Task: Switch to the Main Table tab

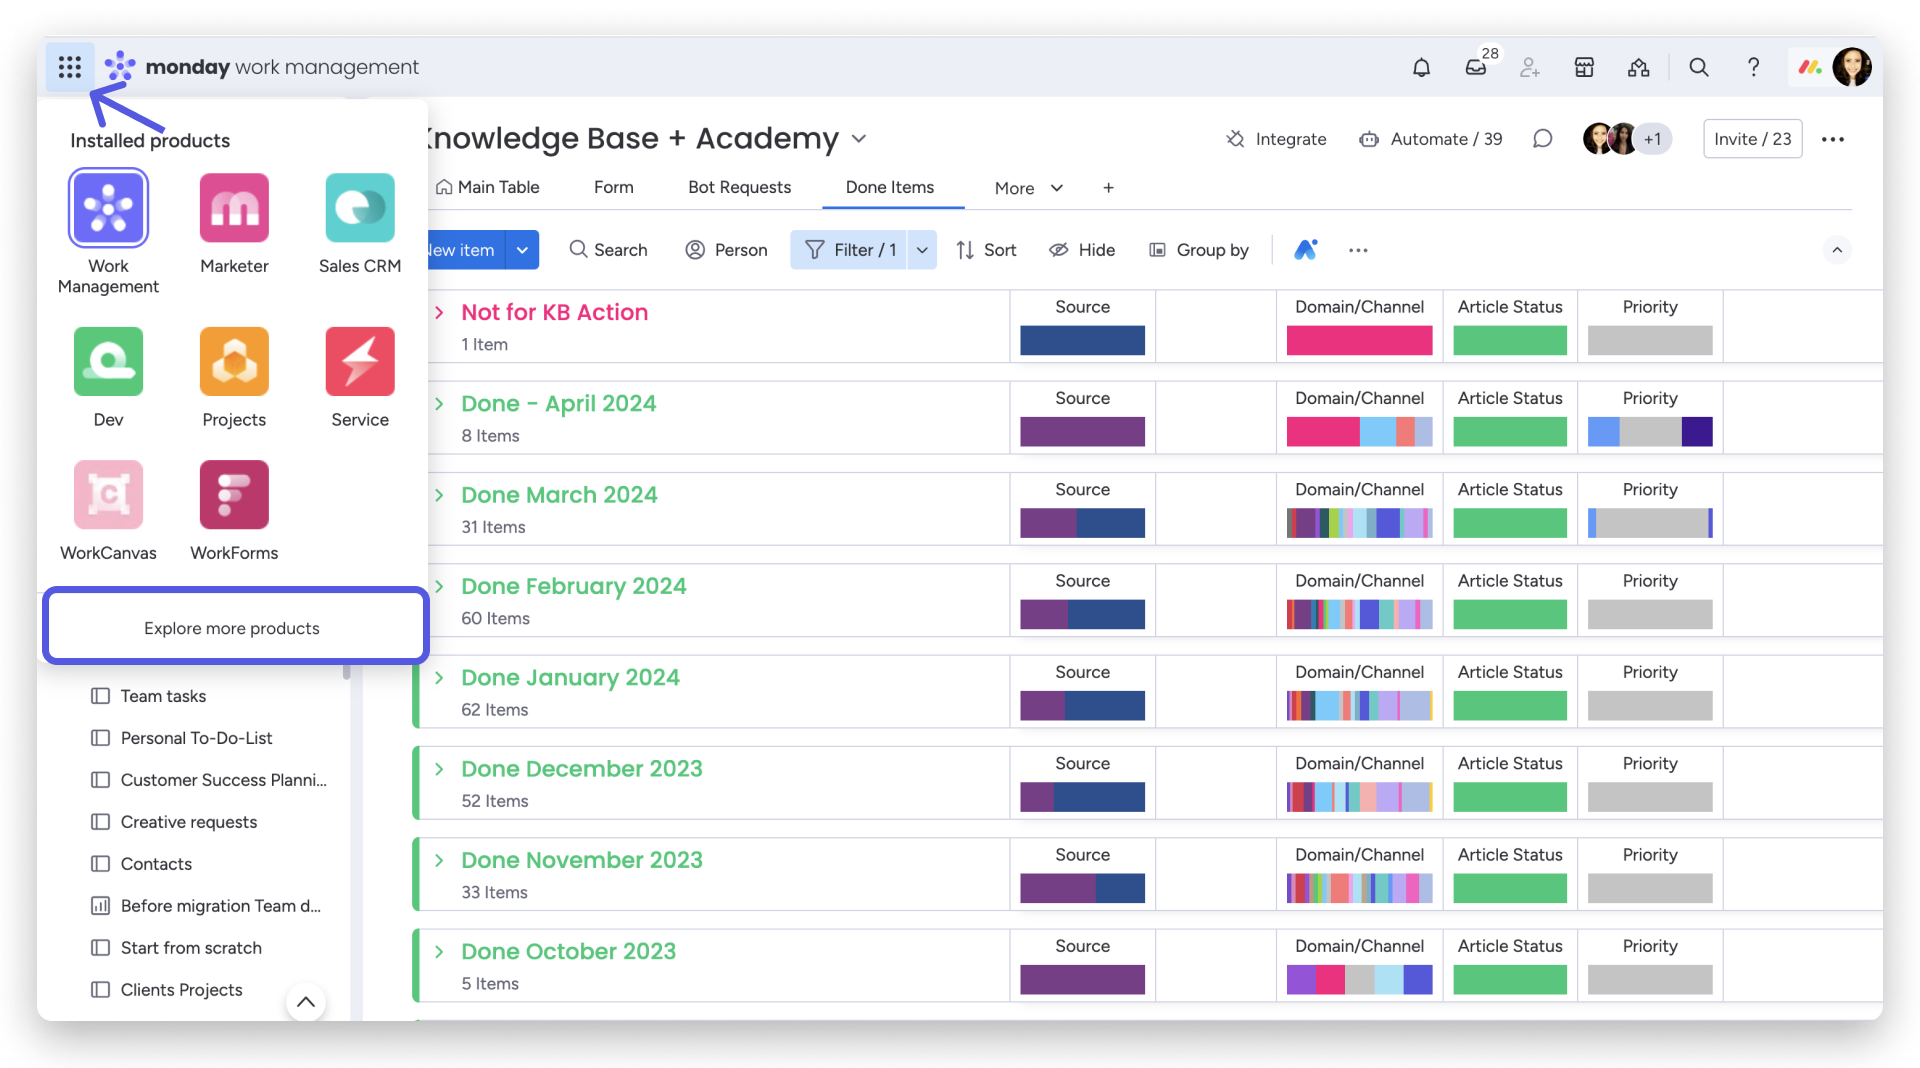Action: point(488,187)
